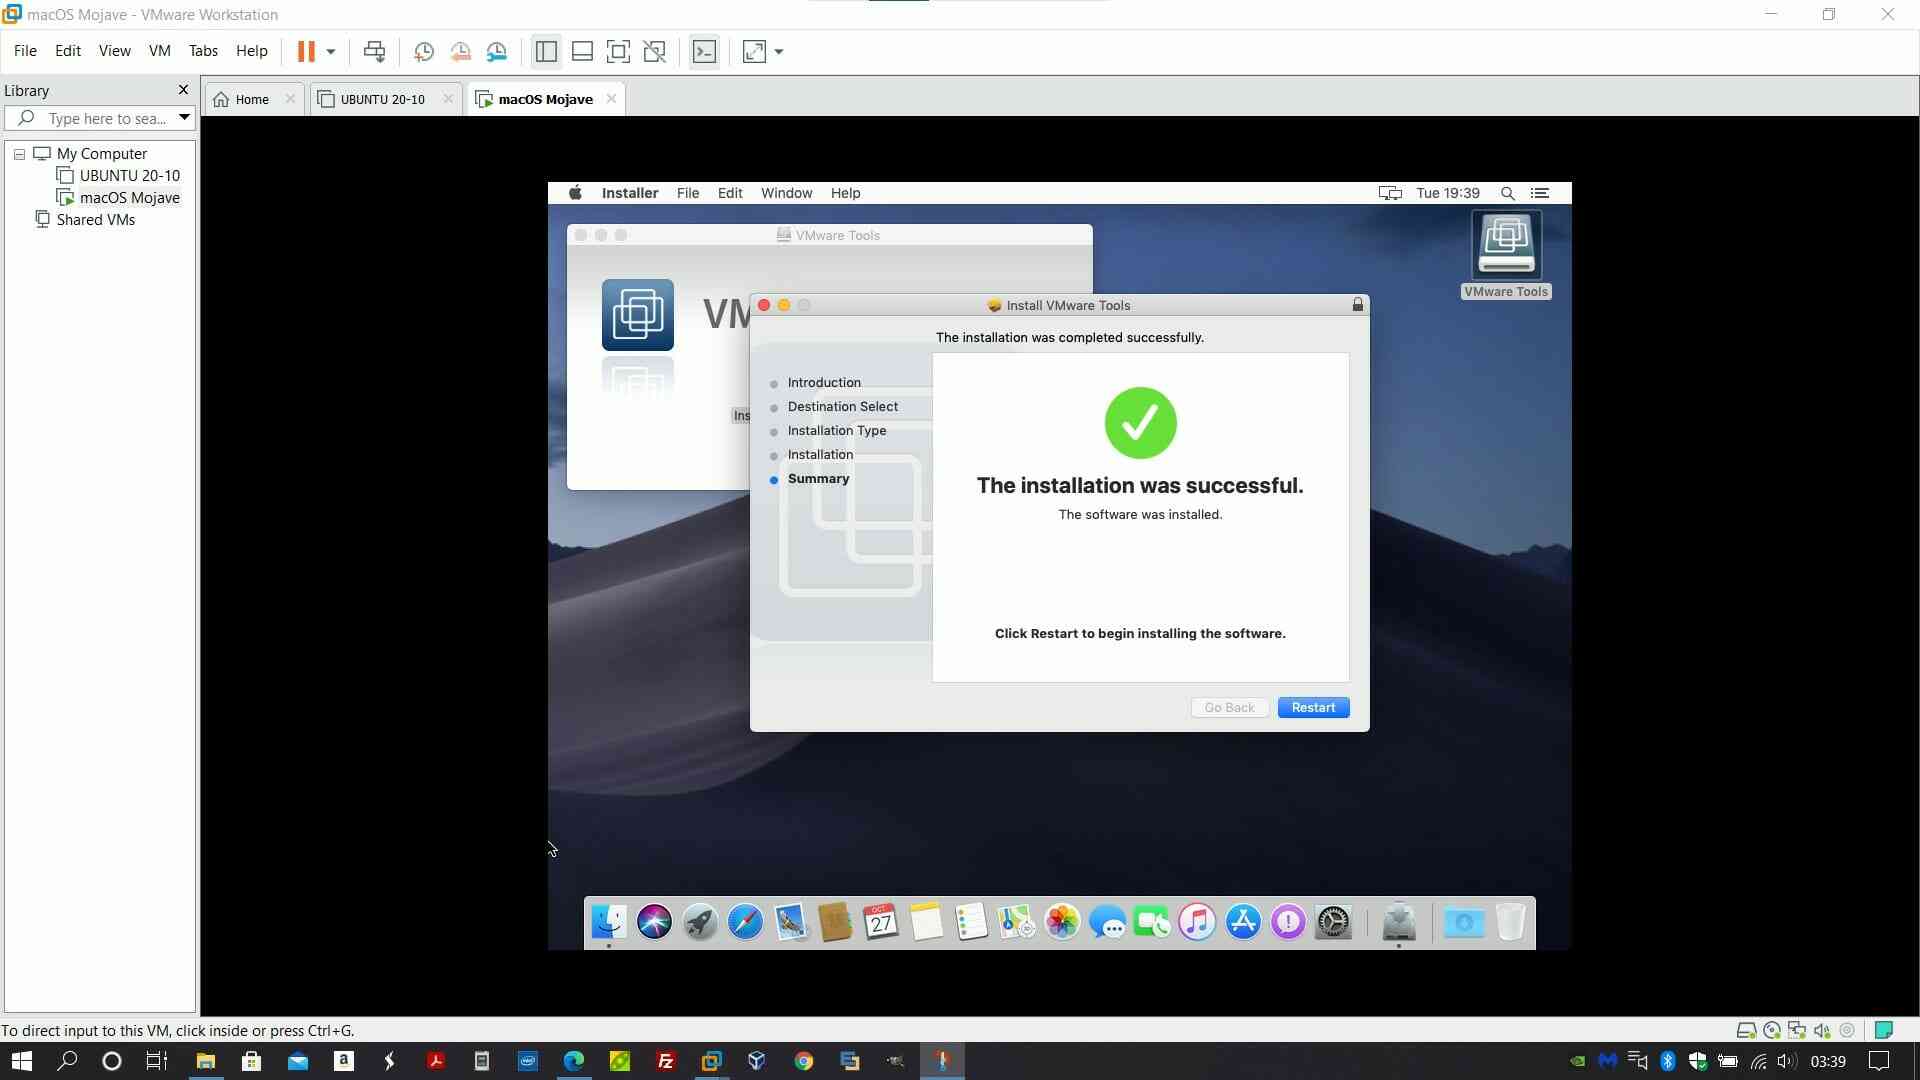Pause the VM with the suspend icon
This screenshot has width=1920, height=1080.
pos(306,51)
